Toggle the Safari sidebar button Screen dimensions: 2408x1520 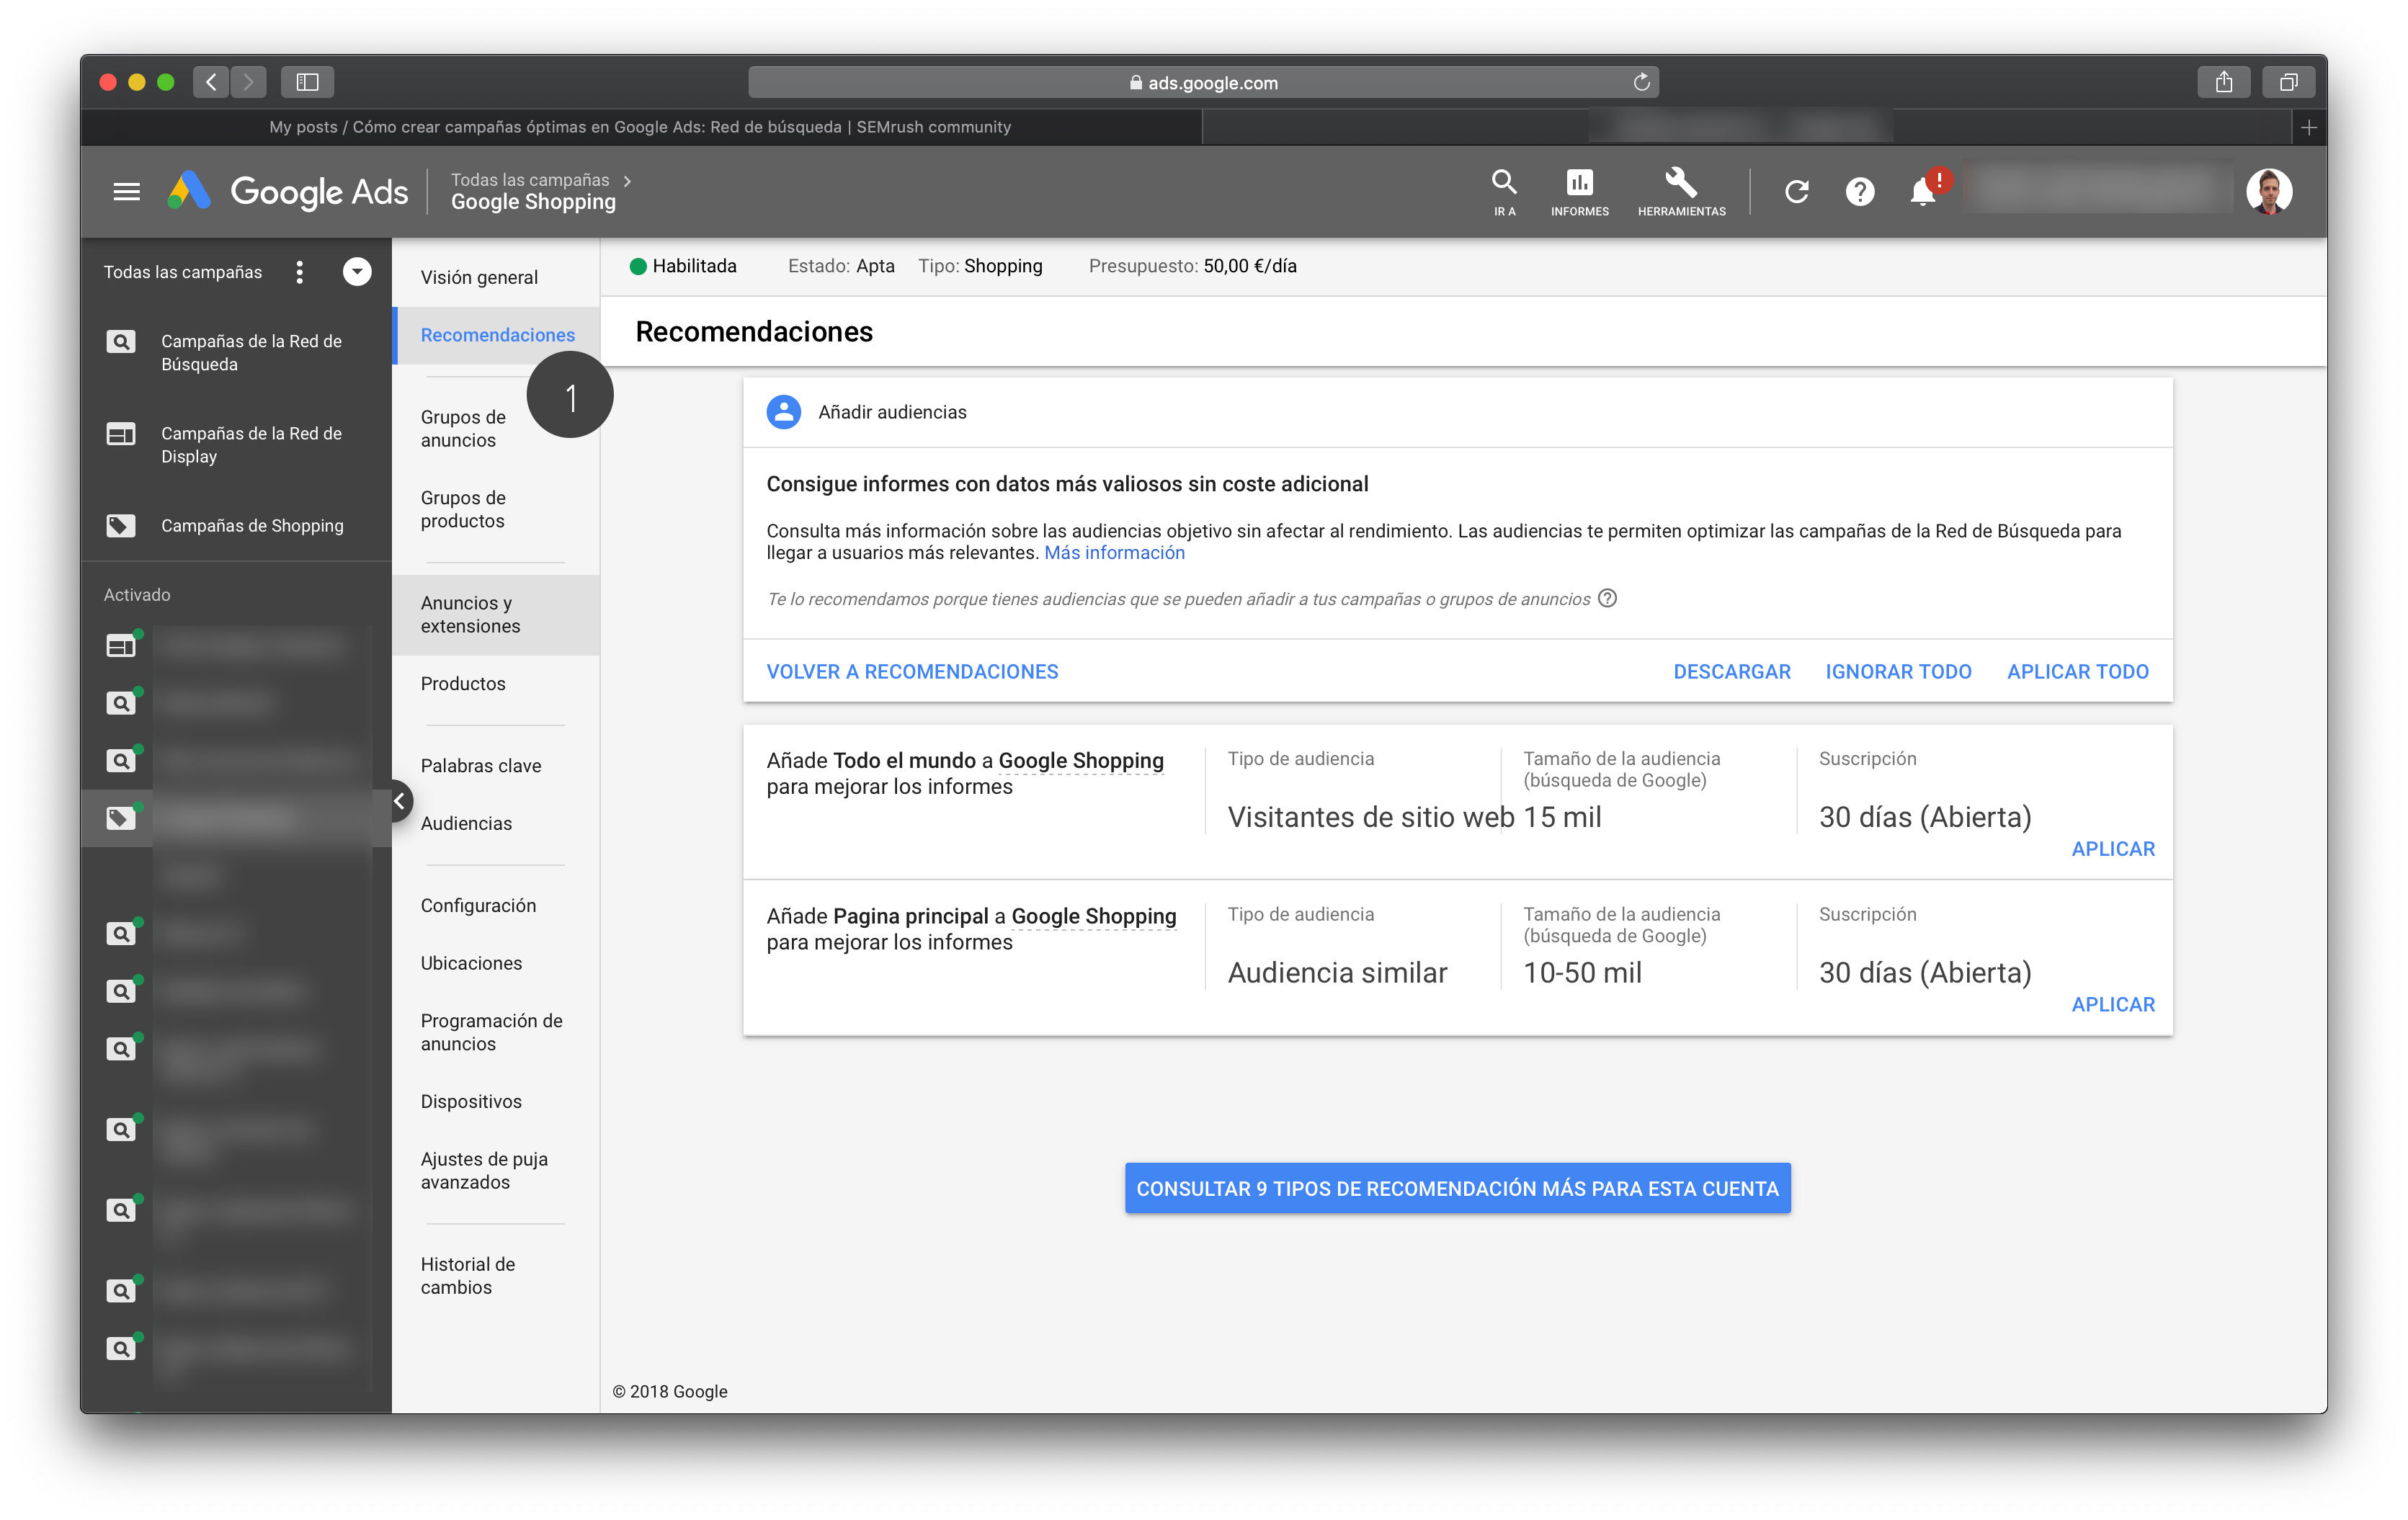[307, 82]
